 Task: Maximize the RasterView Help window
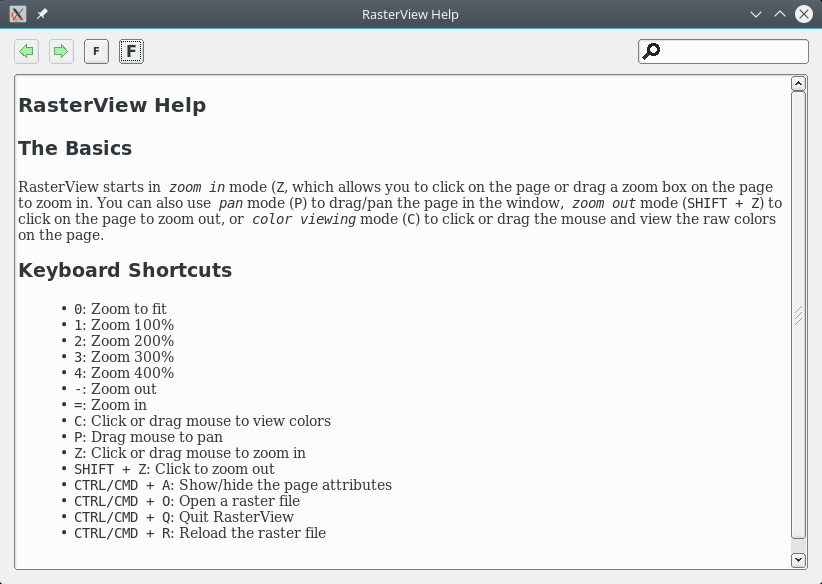(780, 14)
